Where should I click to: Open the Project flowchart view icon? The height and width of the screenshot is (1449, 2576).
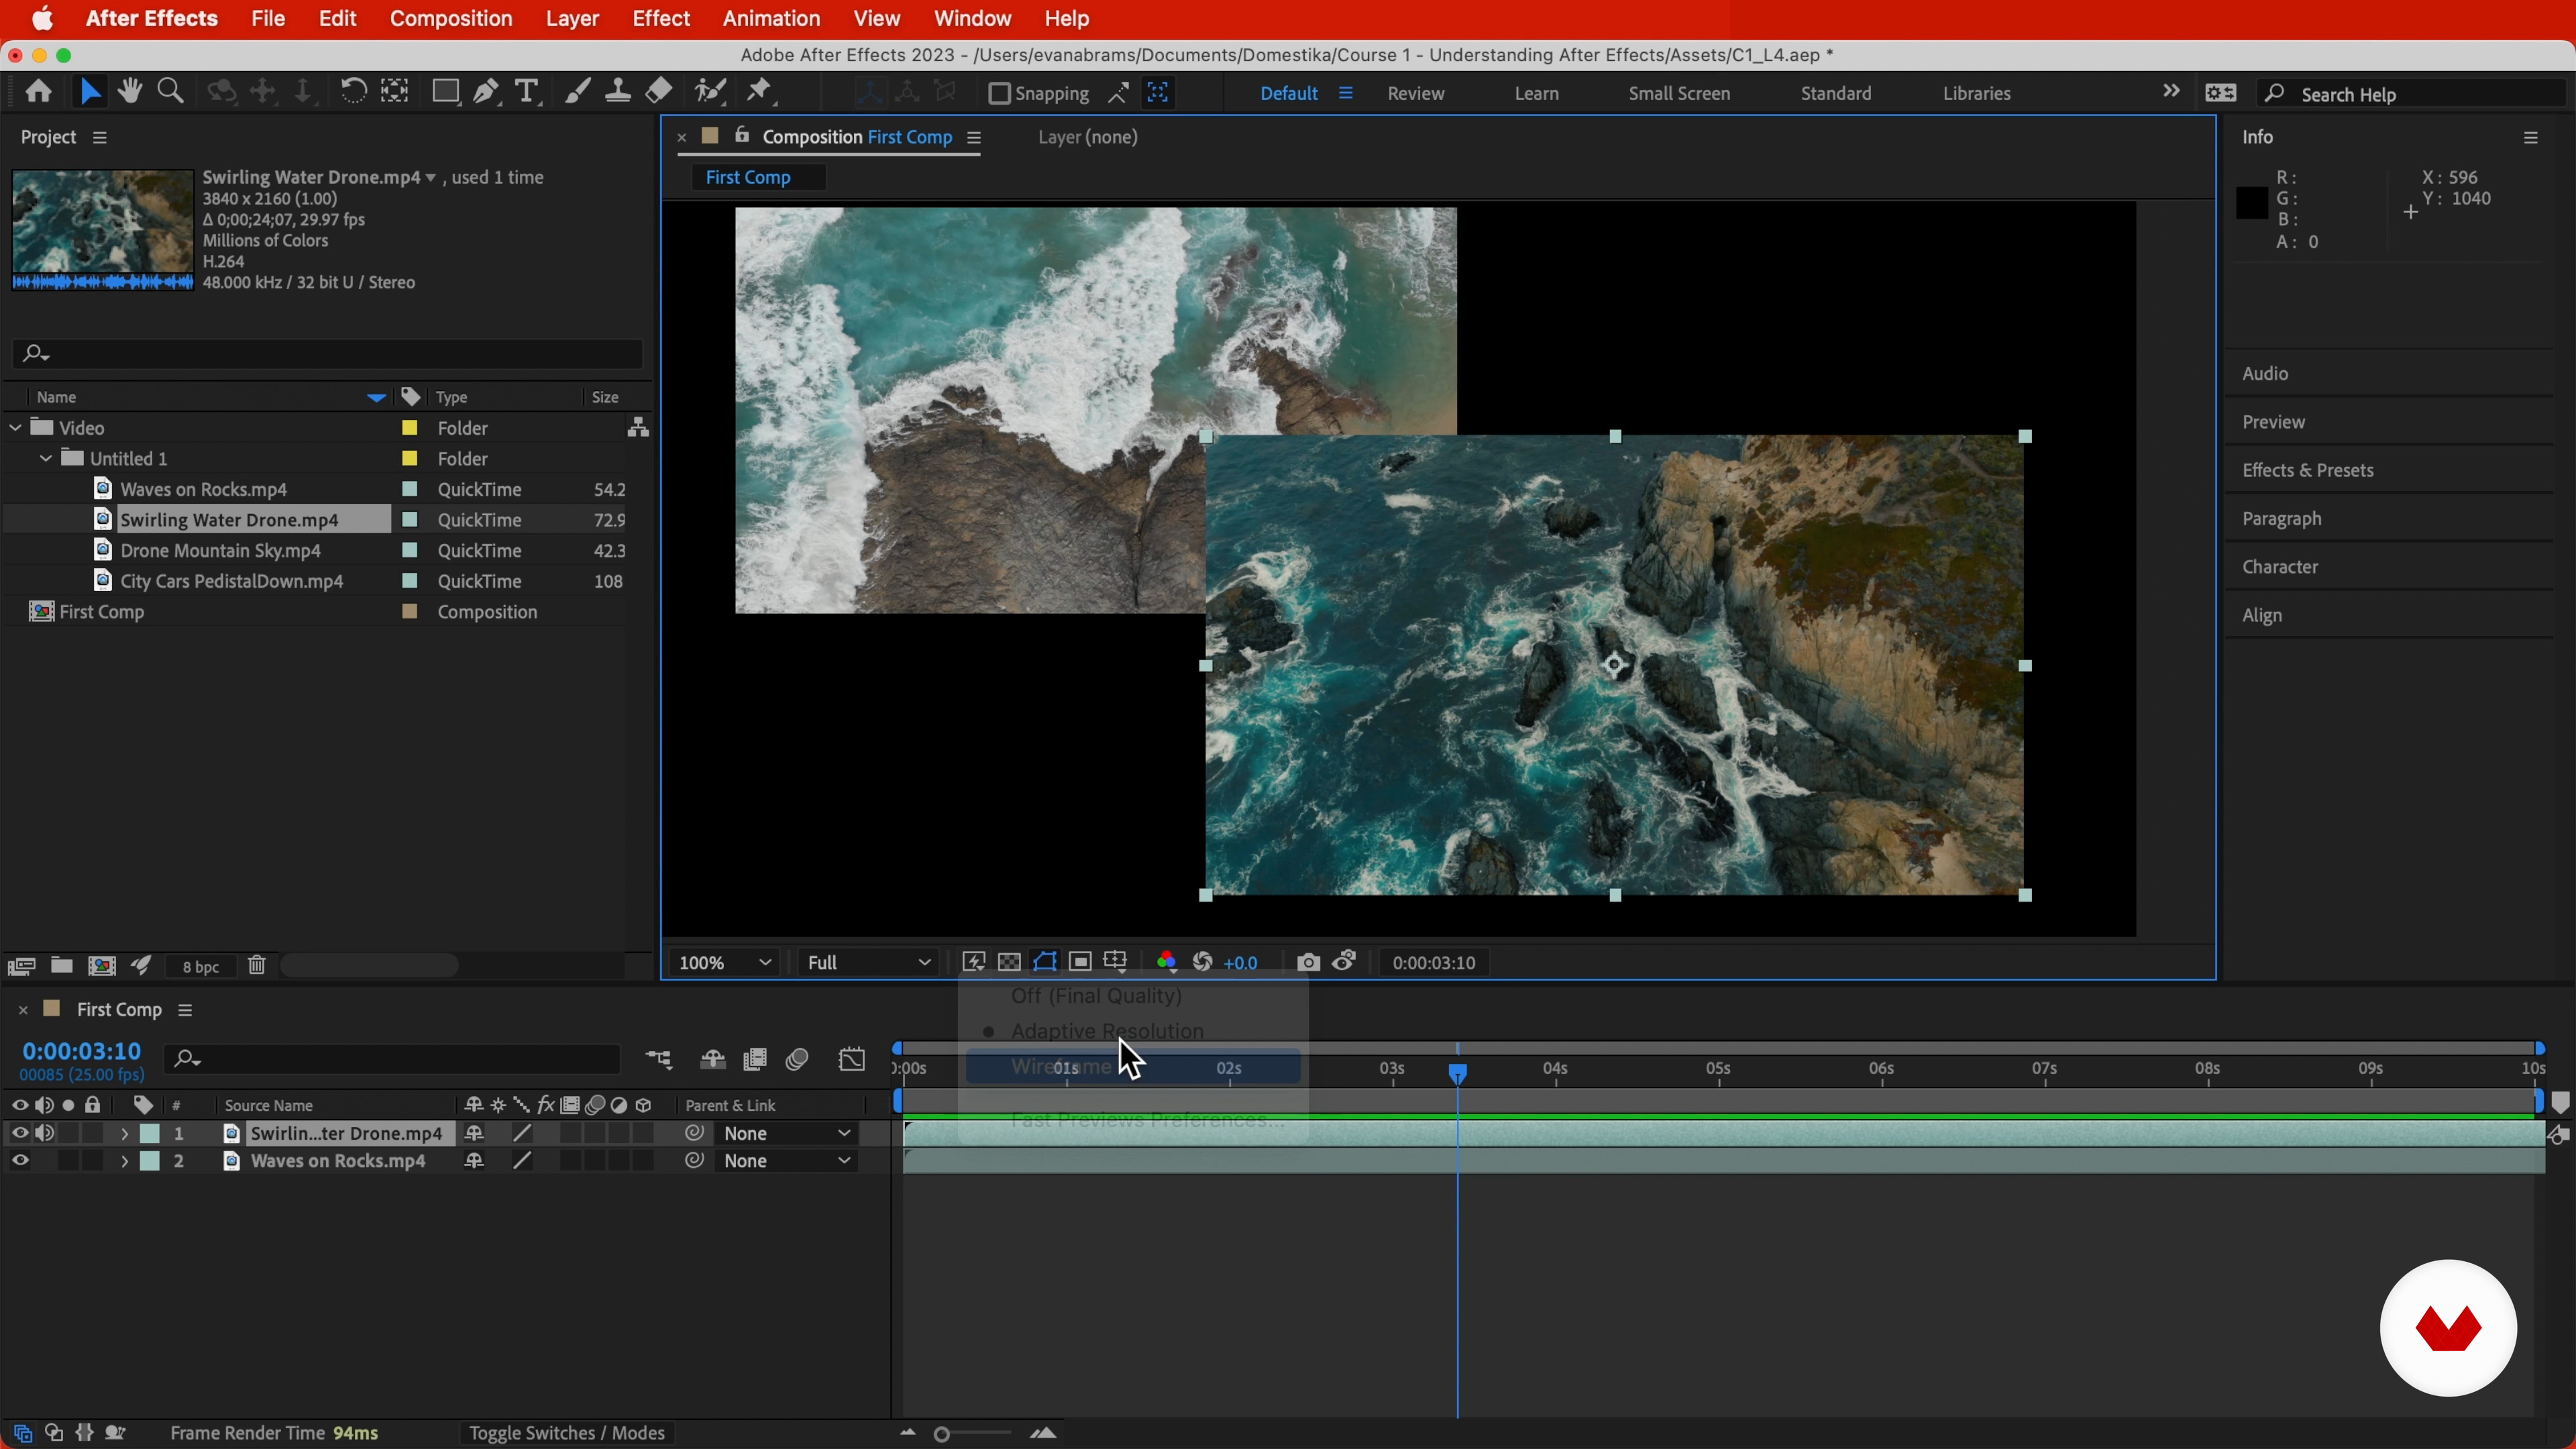(x=638, y=428)
